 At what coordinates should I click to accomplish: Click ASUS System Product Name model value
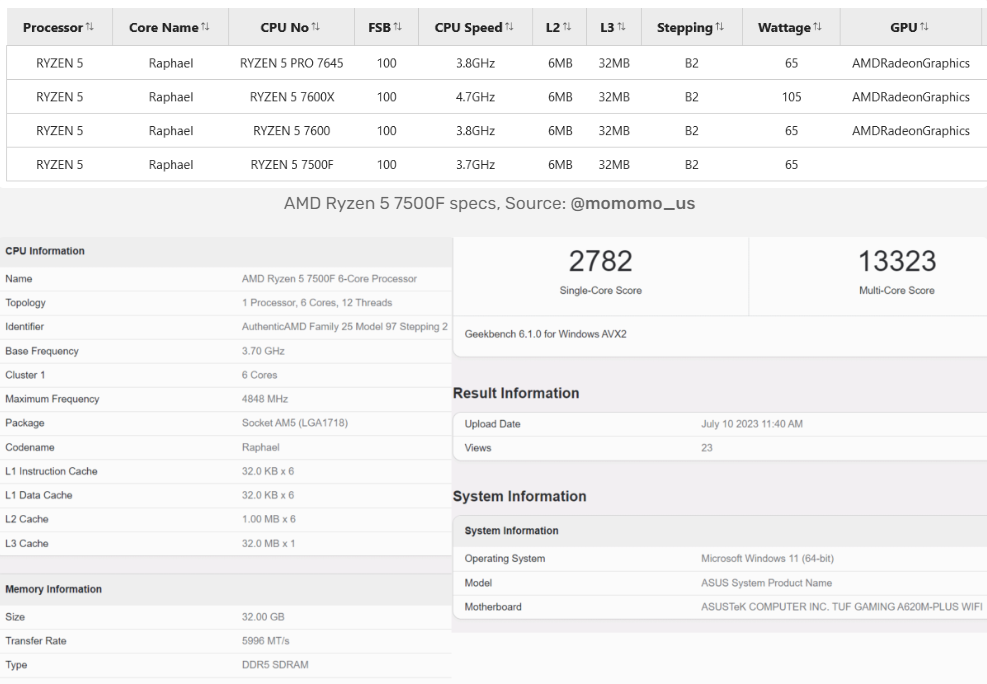point(767,583)
